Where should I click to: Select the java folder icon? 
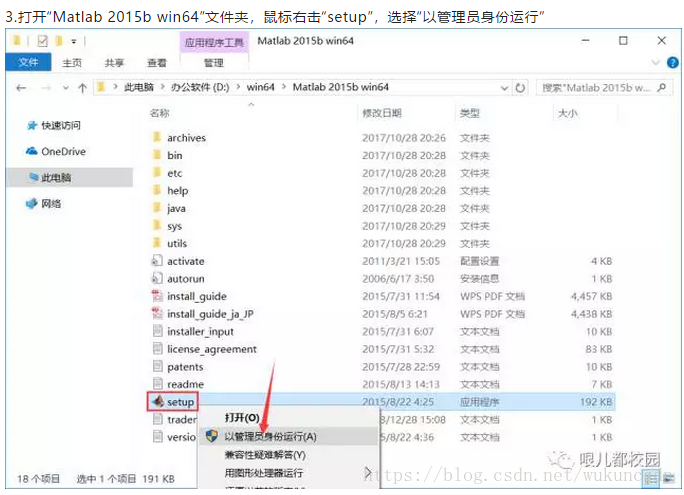point(157,208)
